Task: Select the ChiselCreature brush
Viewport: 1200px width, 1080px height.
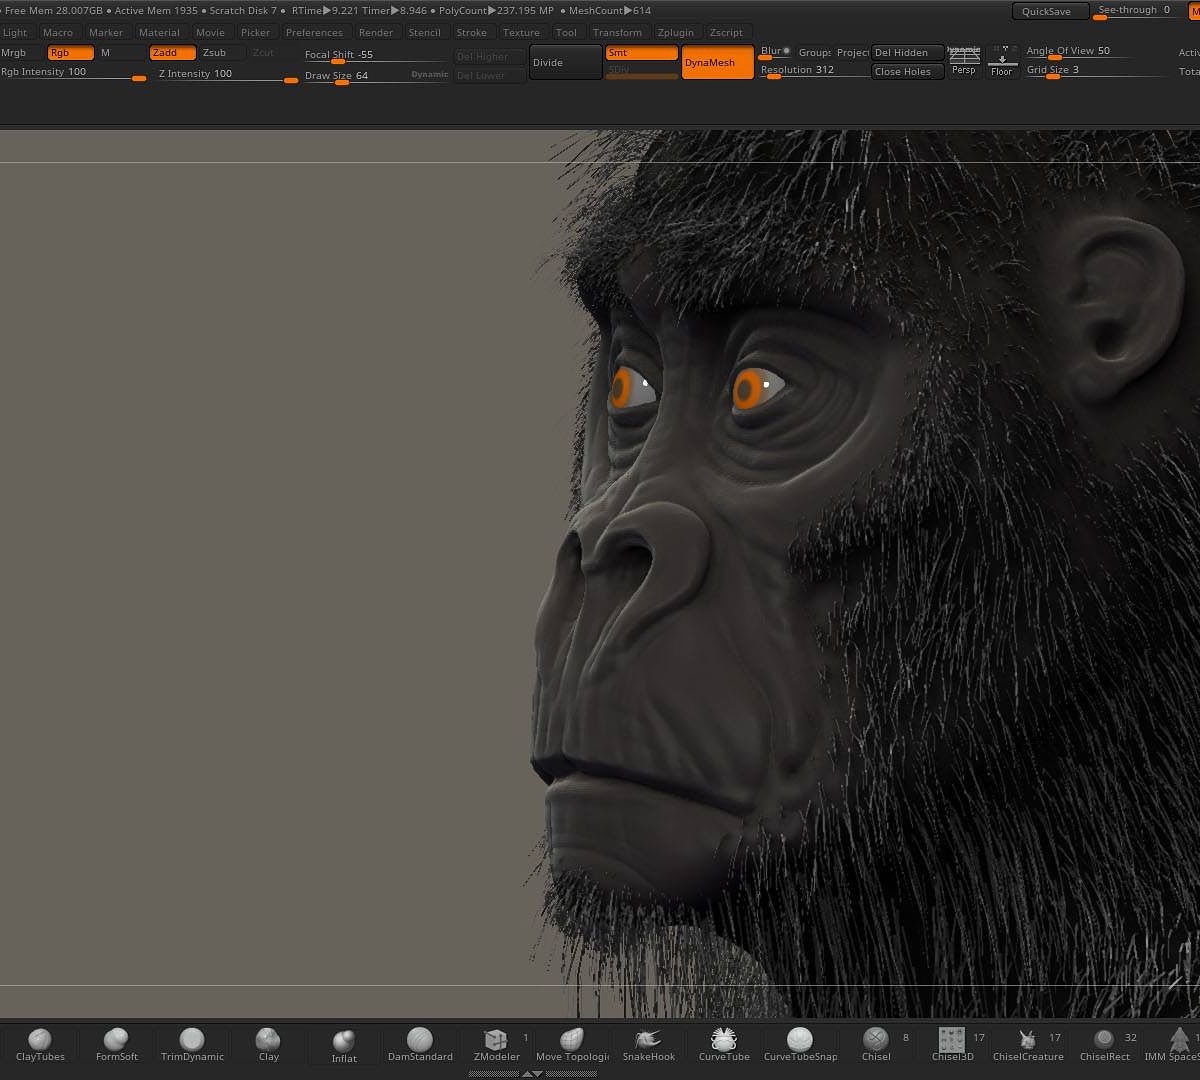Action: click(x=1028, y=1044)
